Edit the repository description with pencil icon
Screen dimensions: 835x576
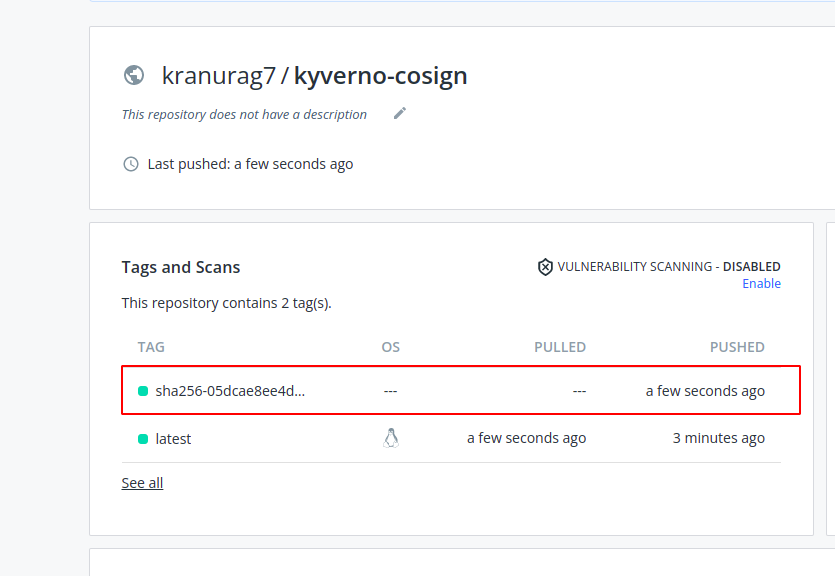[400, 113]
